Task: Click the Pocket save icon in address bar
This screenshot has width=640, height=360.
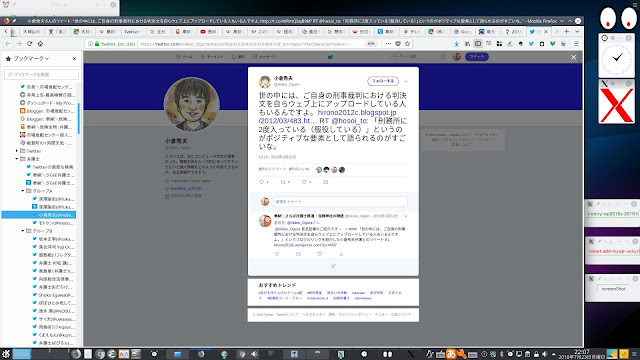Action: pos(398,44)
